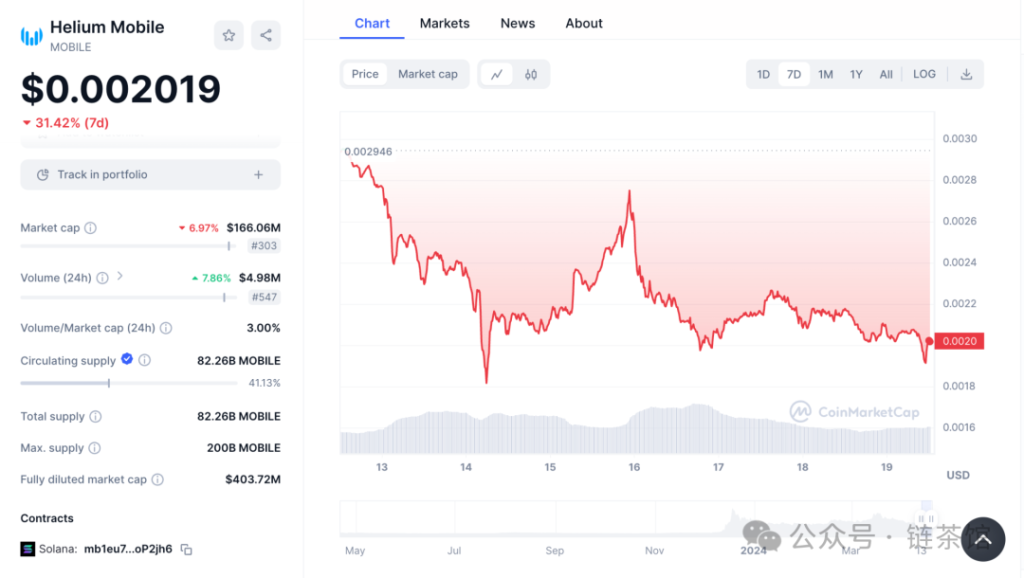This screenshot has height=578, width=1024.
Task: Open the Markets tab
Action: tap(444, 23)
